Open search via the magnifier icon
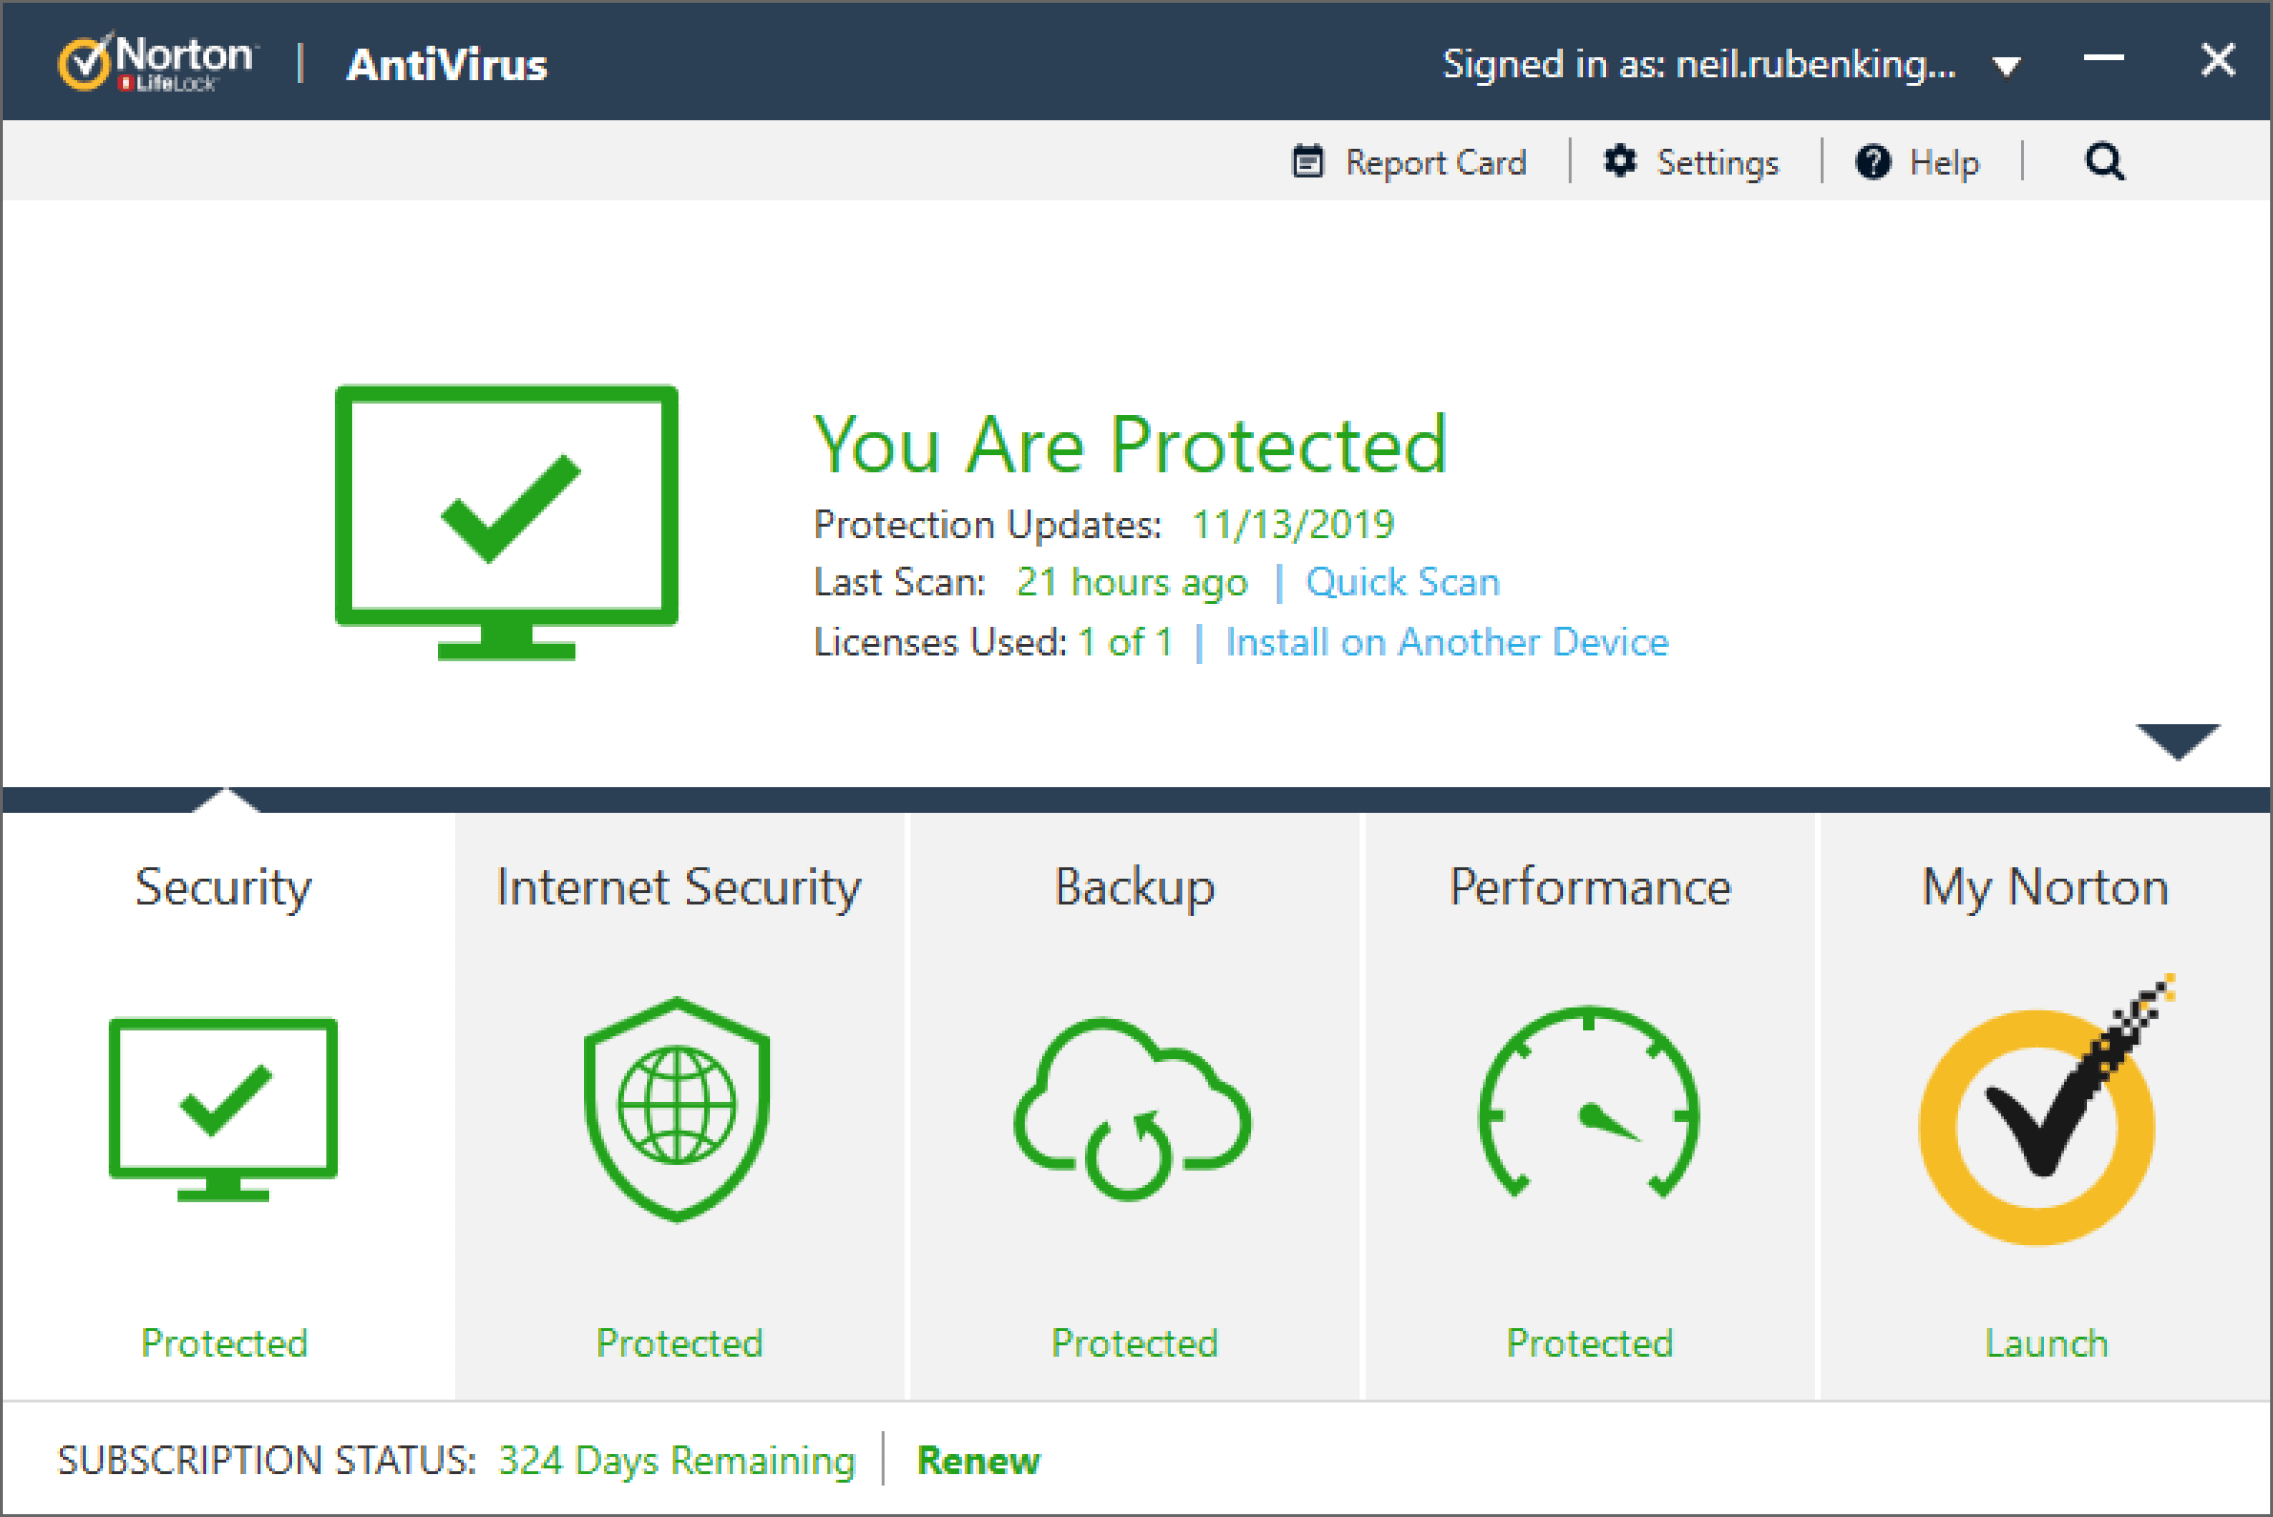This screenshot has height=1517, width=2273. pyautogui.click(x=2104, y=162)
